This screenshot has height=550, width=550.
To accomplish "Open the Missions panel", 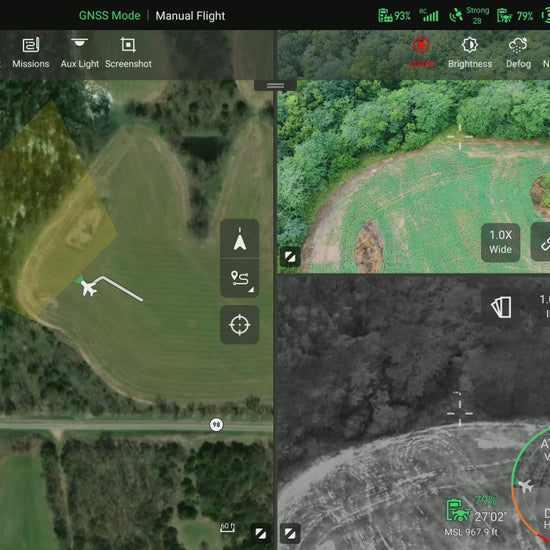I will [x=31, y=53].
